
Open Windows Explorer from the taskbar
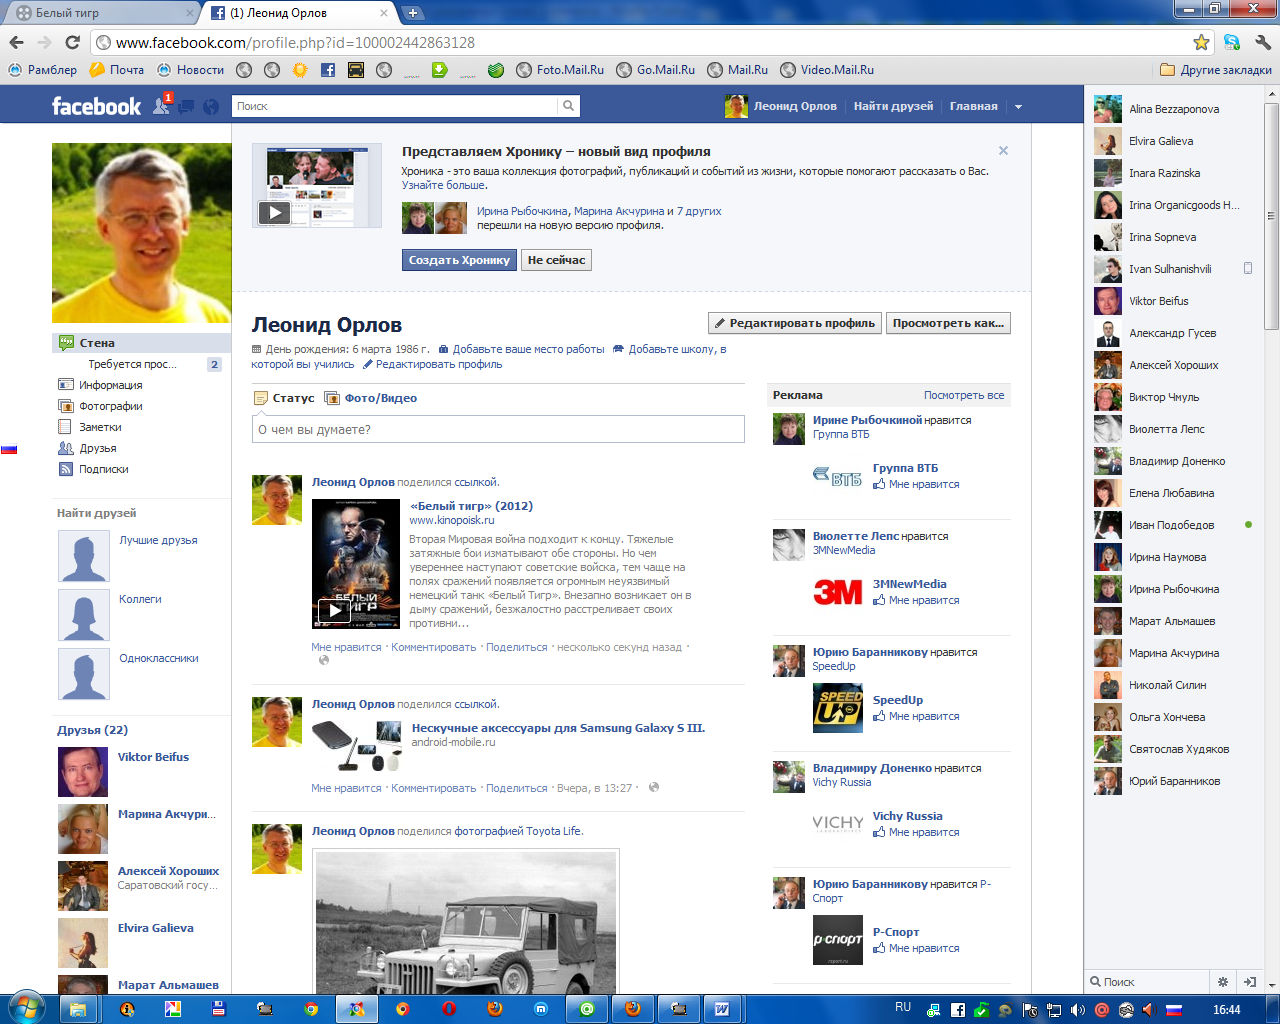77,1009
